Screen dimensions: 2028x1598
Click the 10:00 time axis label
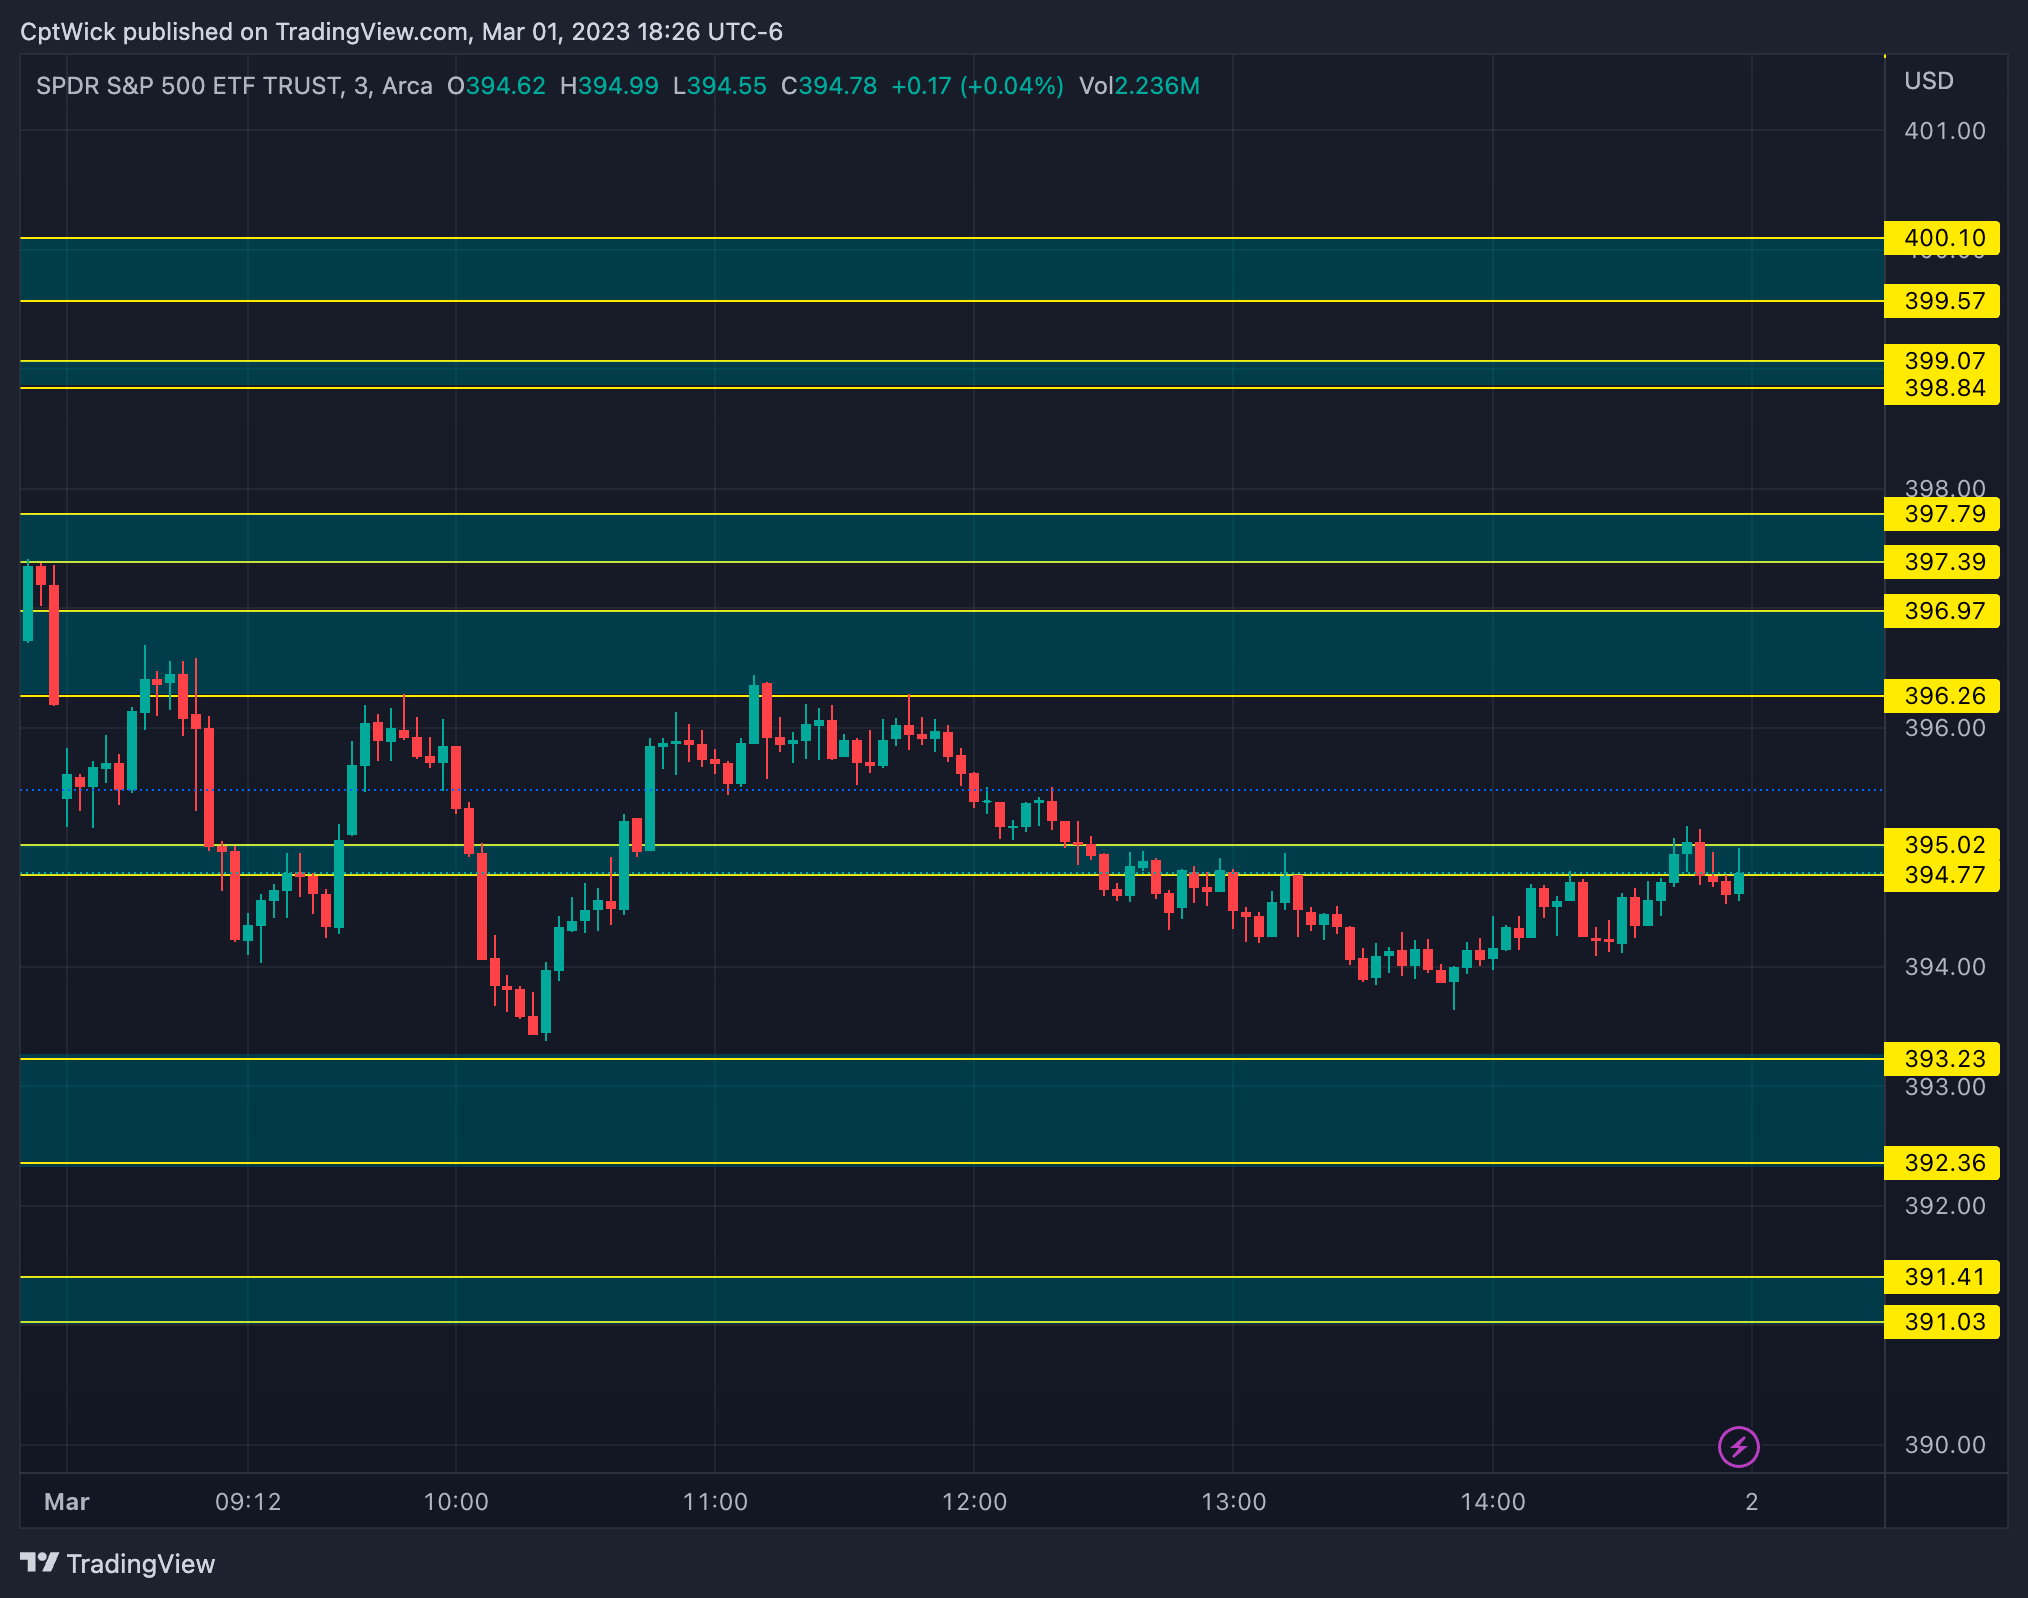pos(456,1502)
